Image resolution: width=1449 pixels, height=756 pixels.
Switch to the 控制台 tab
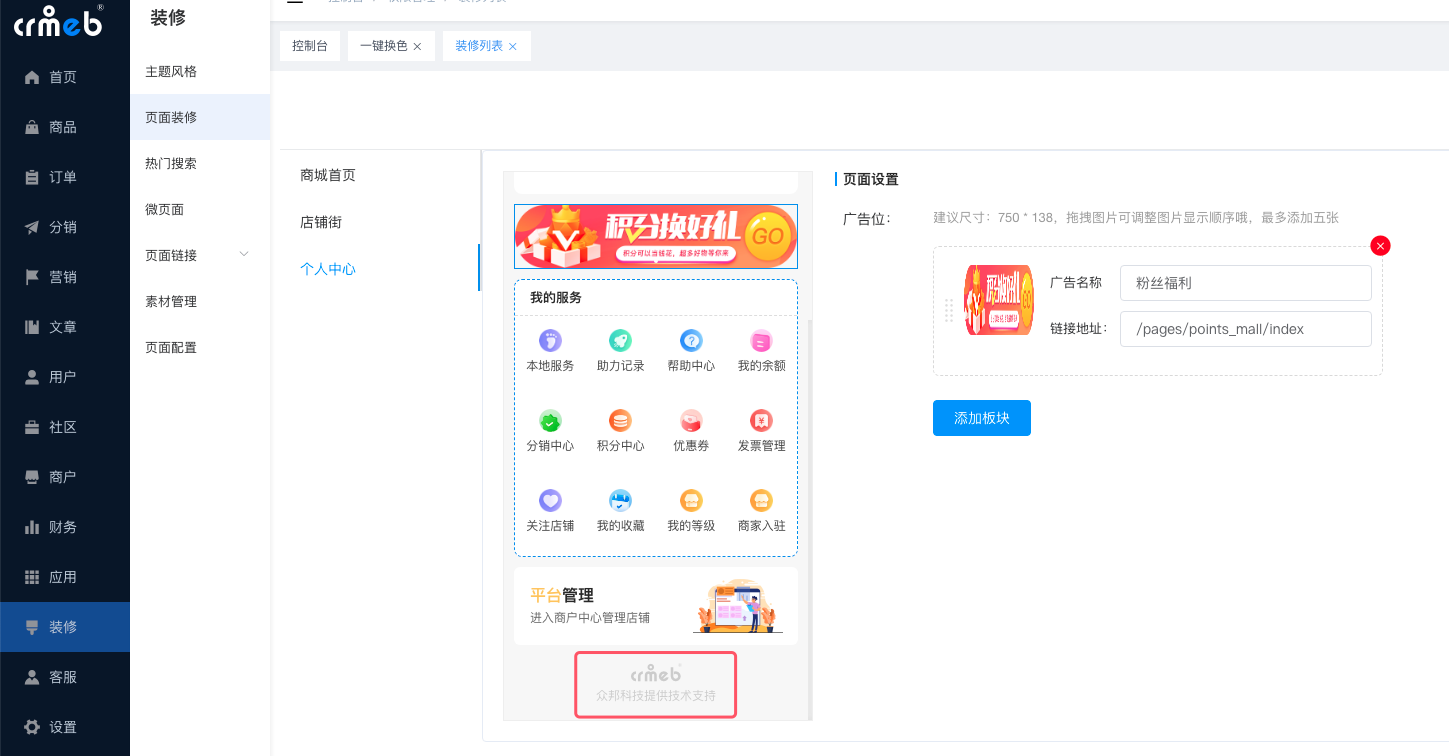[x=310, y=46]
